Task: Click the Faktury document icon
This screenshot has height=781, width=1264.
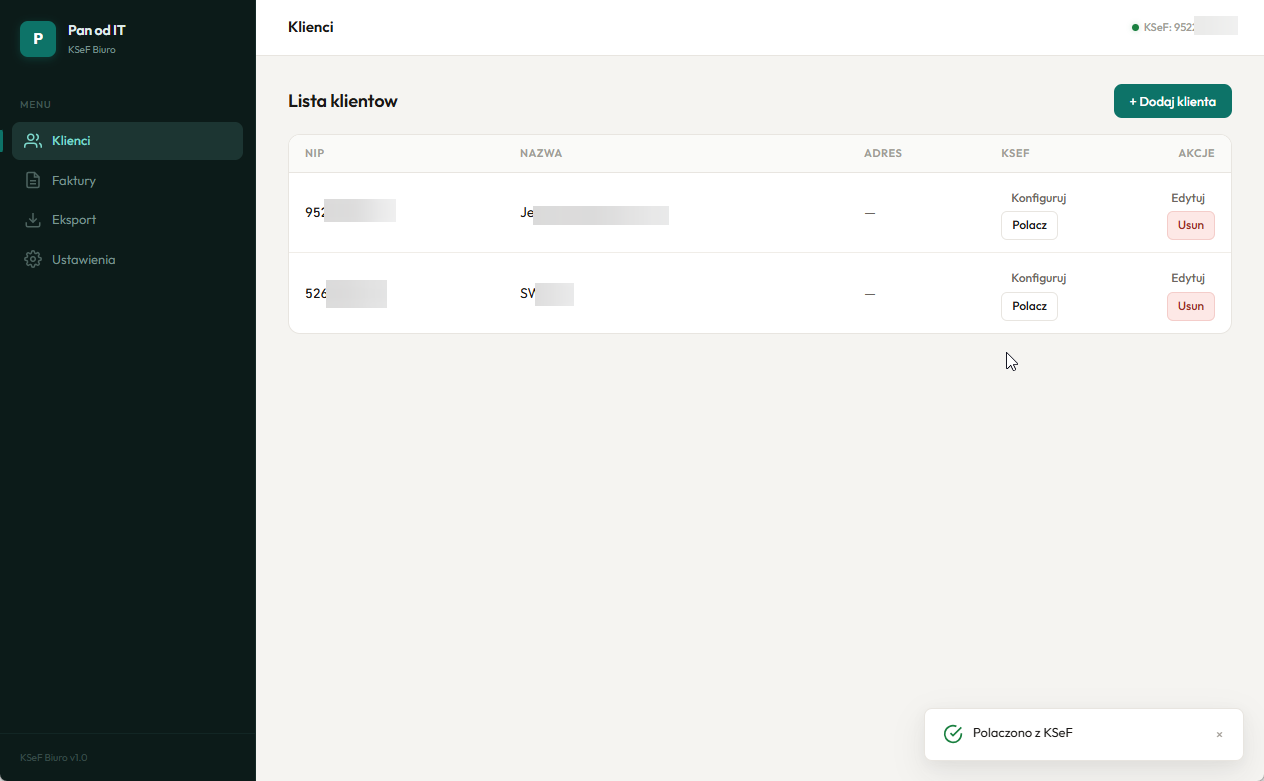Action: pos(33,181)
